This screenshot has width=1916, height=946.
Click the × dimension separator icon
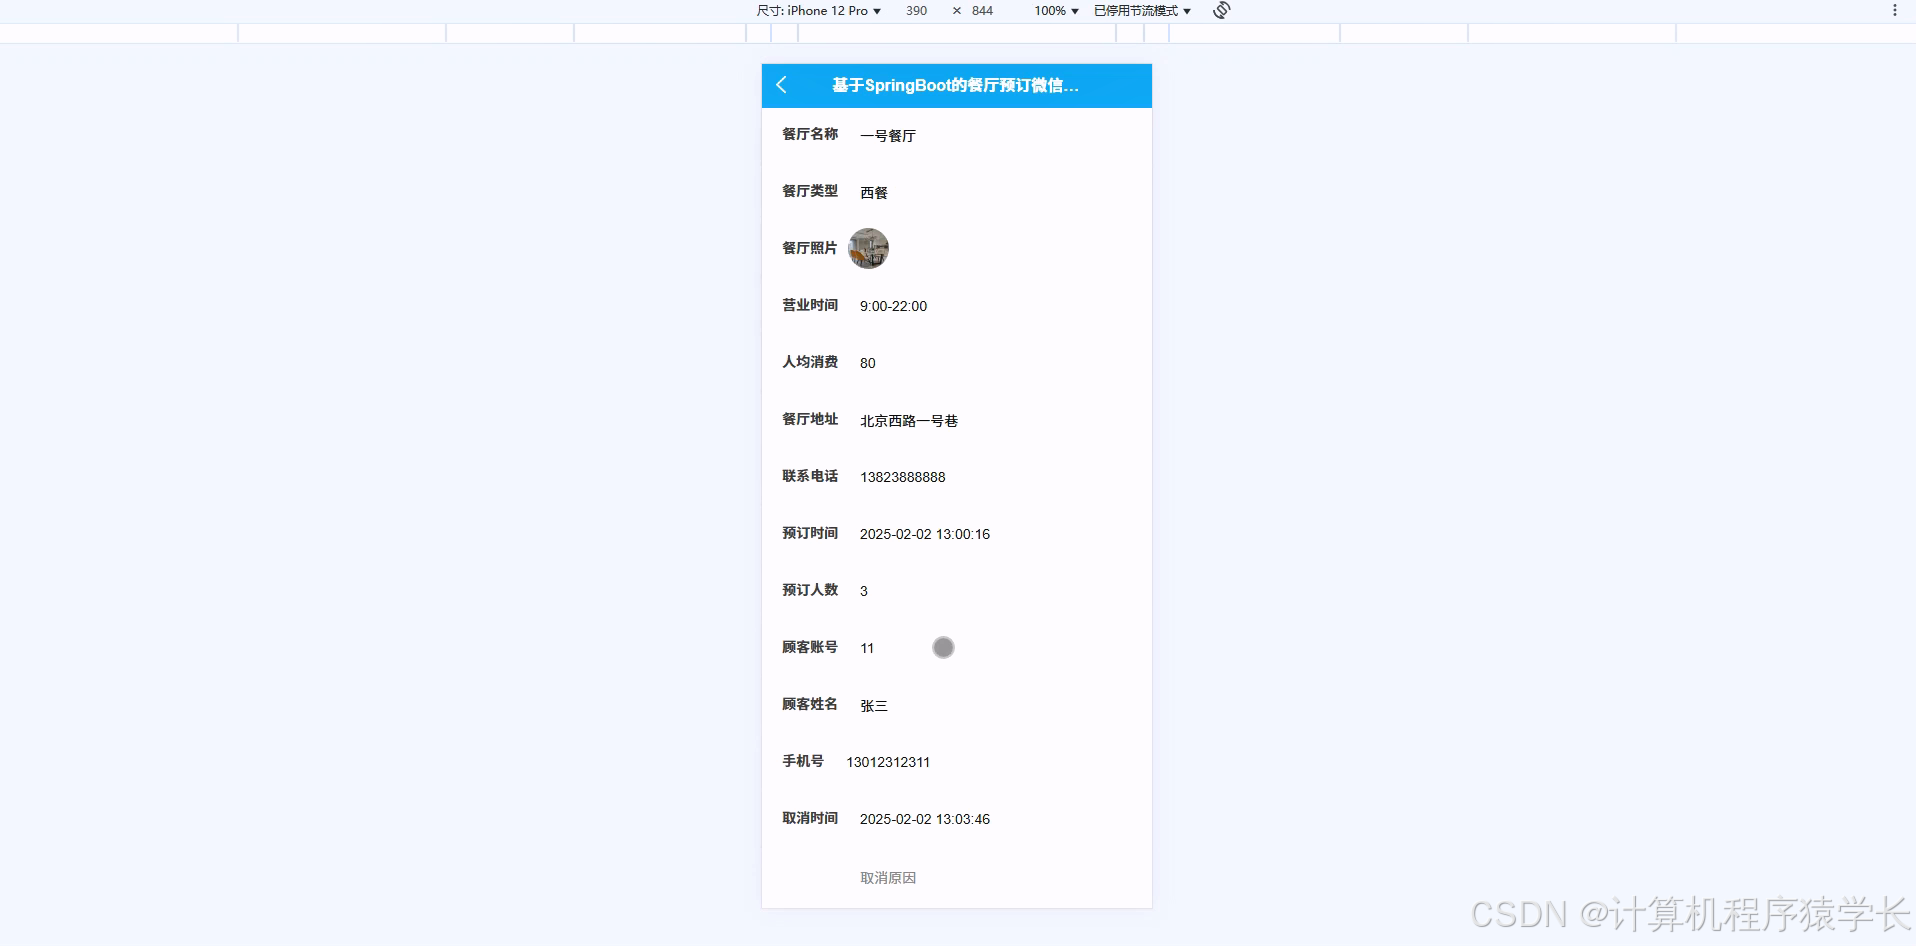[955, 11]
